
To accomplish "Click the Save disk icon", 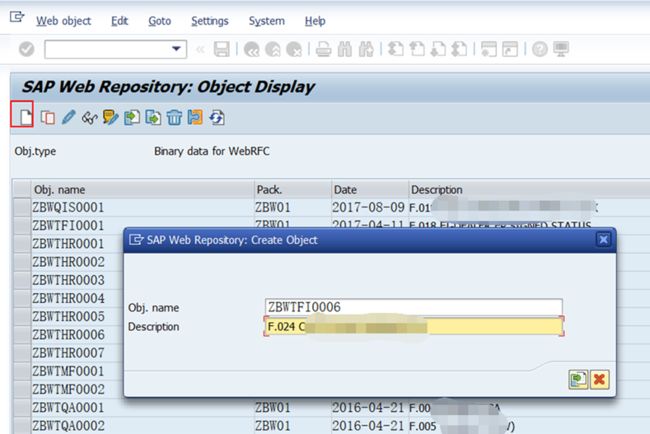I will [221, 49].
